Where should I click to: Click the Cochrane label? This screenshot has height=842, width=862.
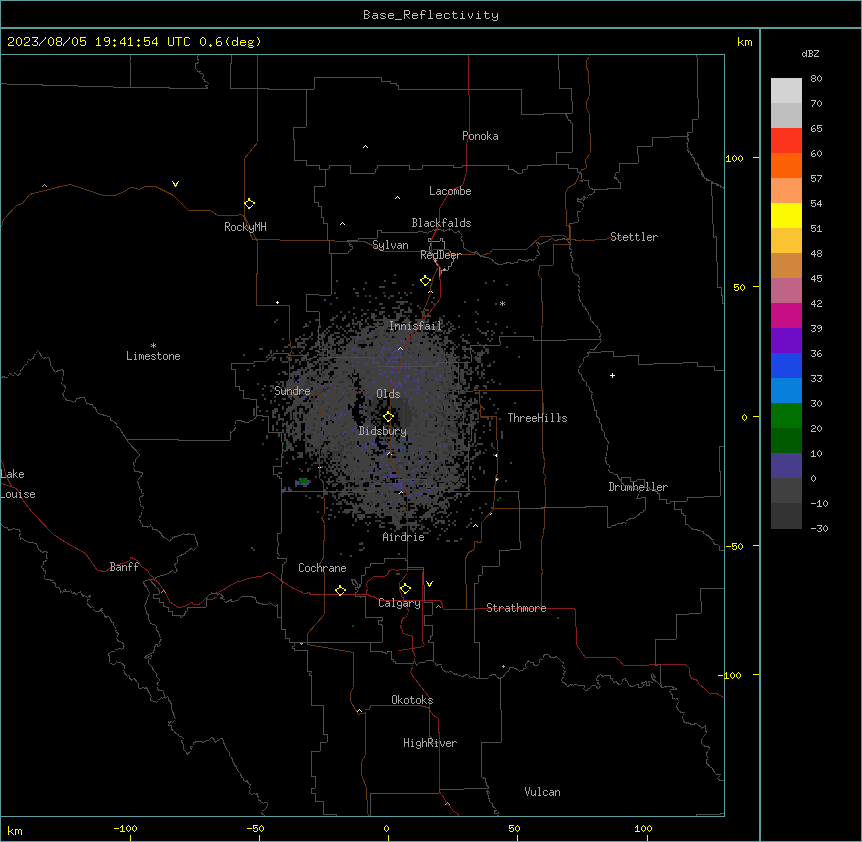coord(322,568)
